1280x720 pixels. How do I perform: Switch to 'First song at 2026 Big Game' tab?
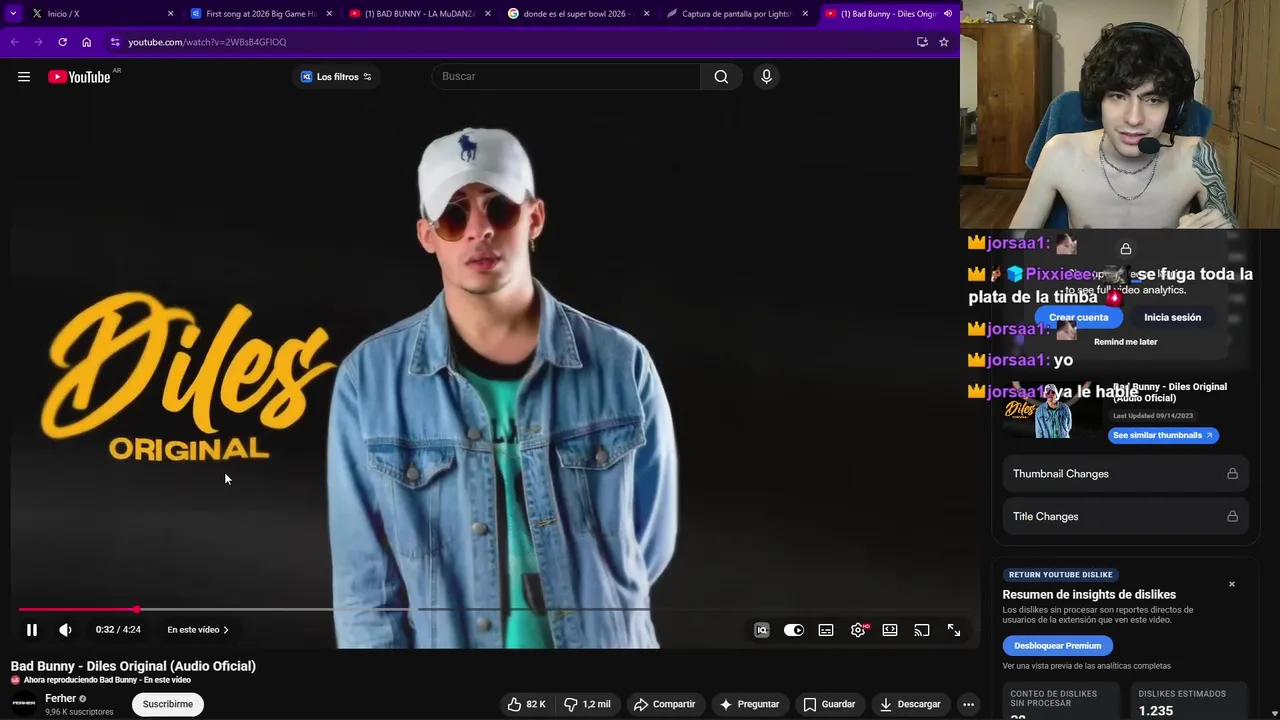pyautogui.click(x=260, y=14)
